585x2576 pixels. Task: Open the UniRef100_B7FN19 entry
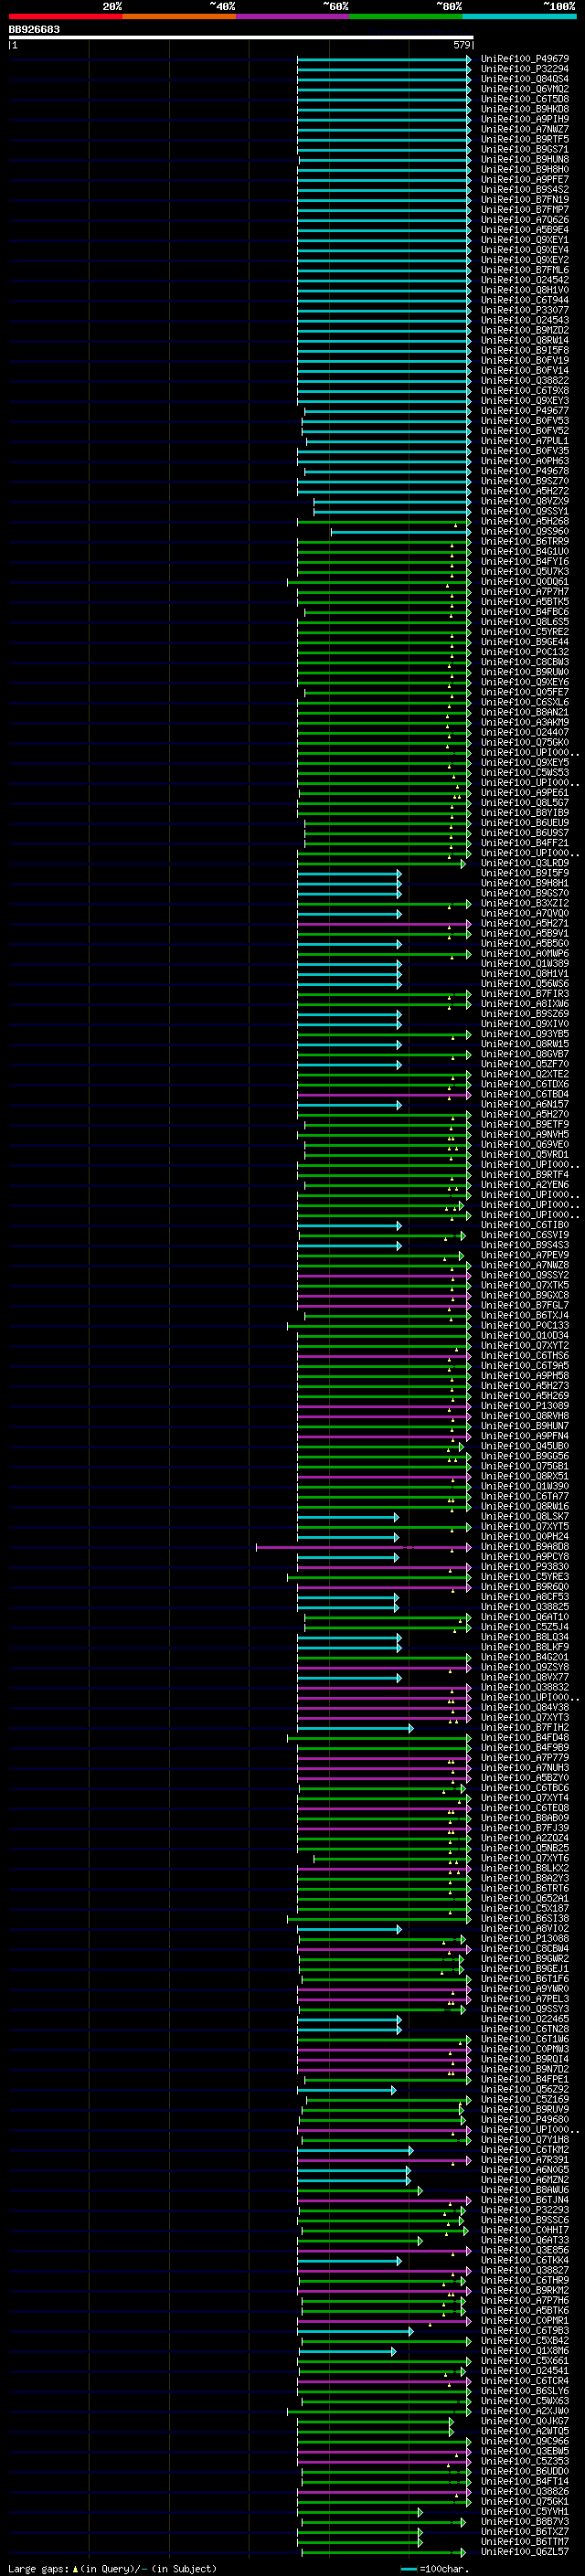pos(525,200)
